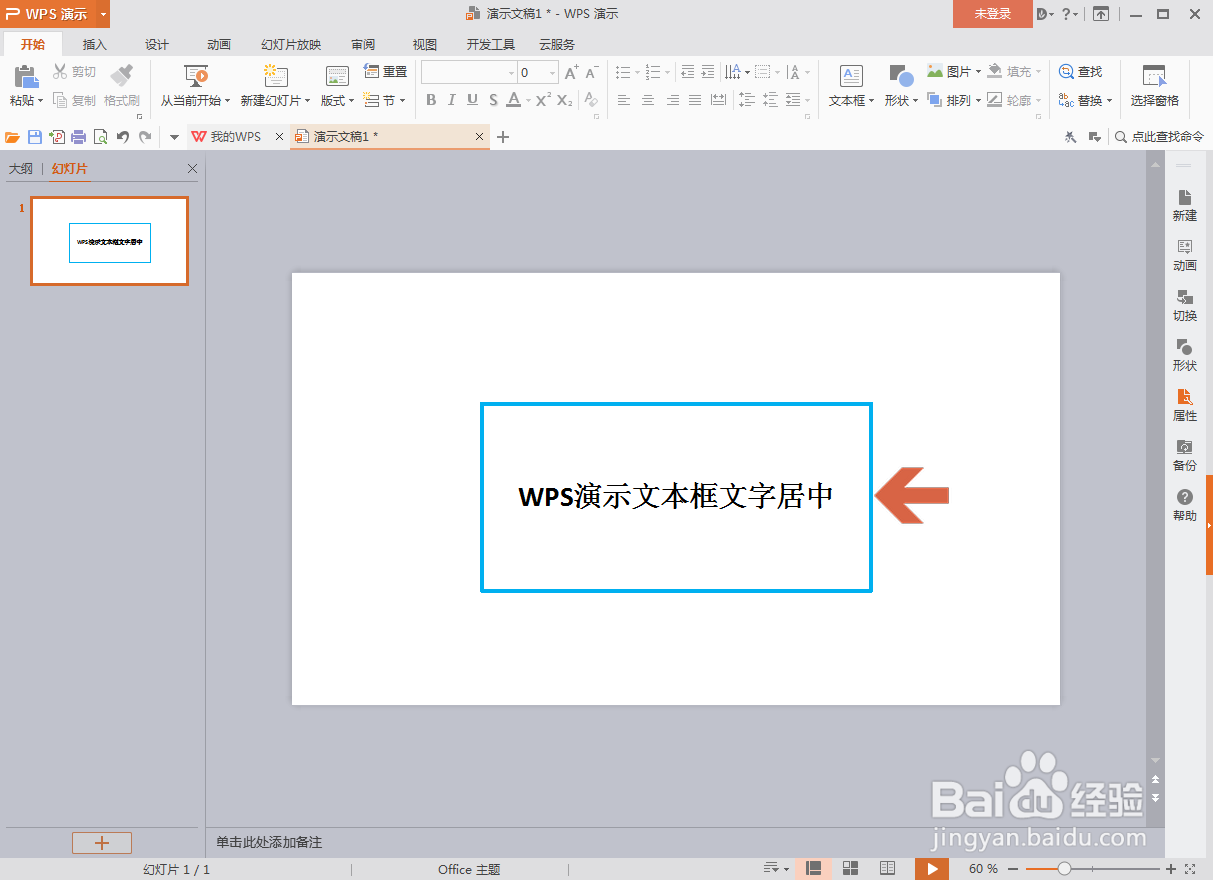Click the zoom in plus button

(x=1171, y=869)
